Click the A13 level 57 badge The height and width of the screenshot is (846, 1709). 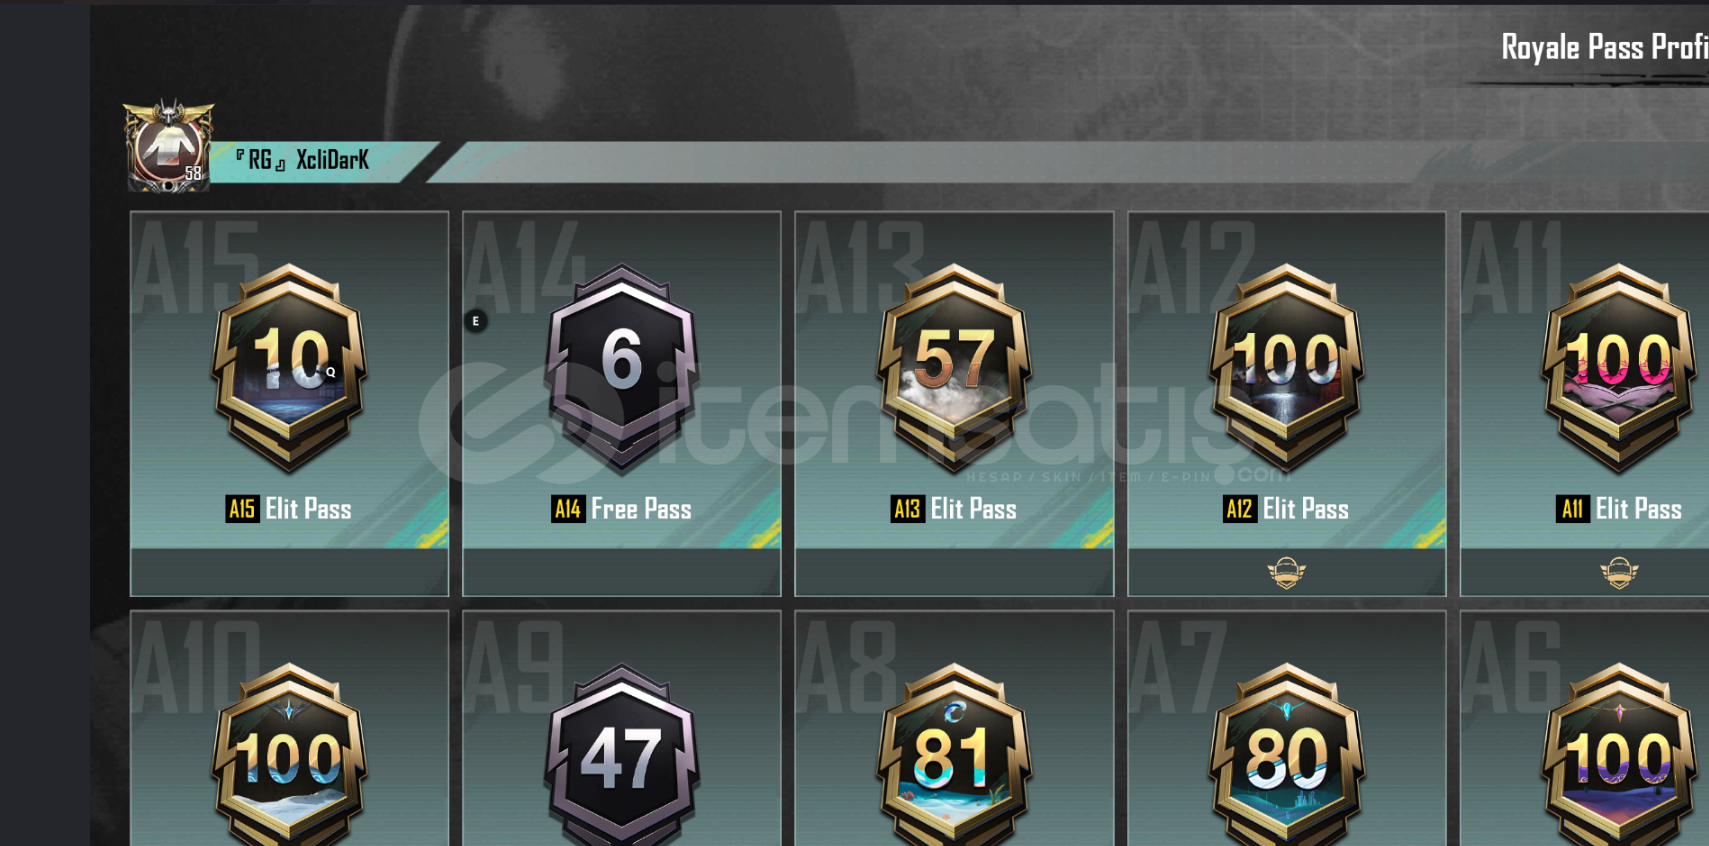954,367
